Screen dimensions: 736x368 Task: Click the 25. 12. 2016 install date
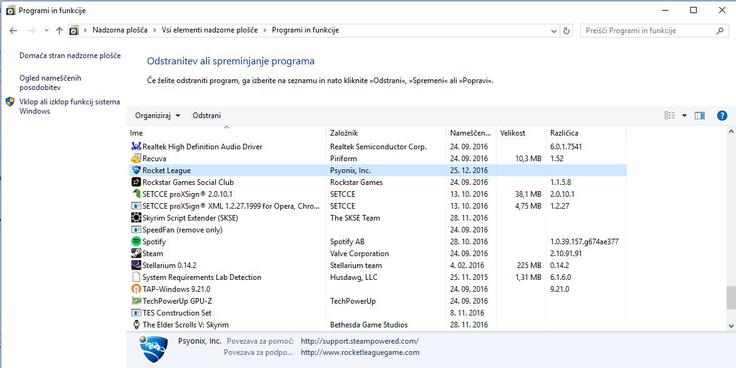(x=469, y=170)
